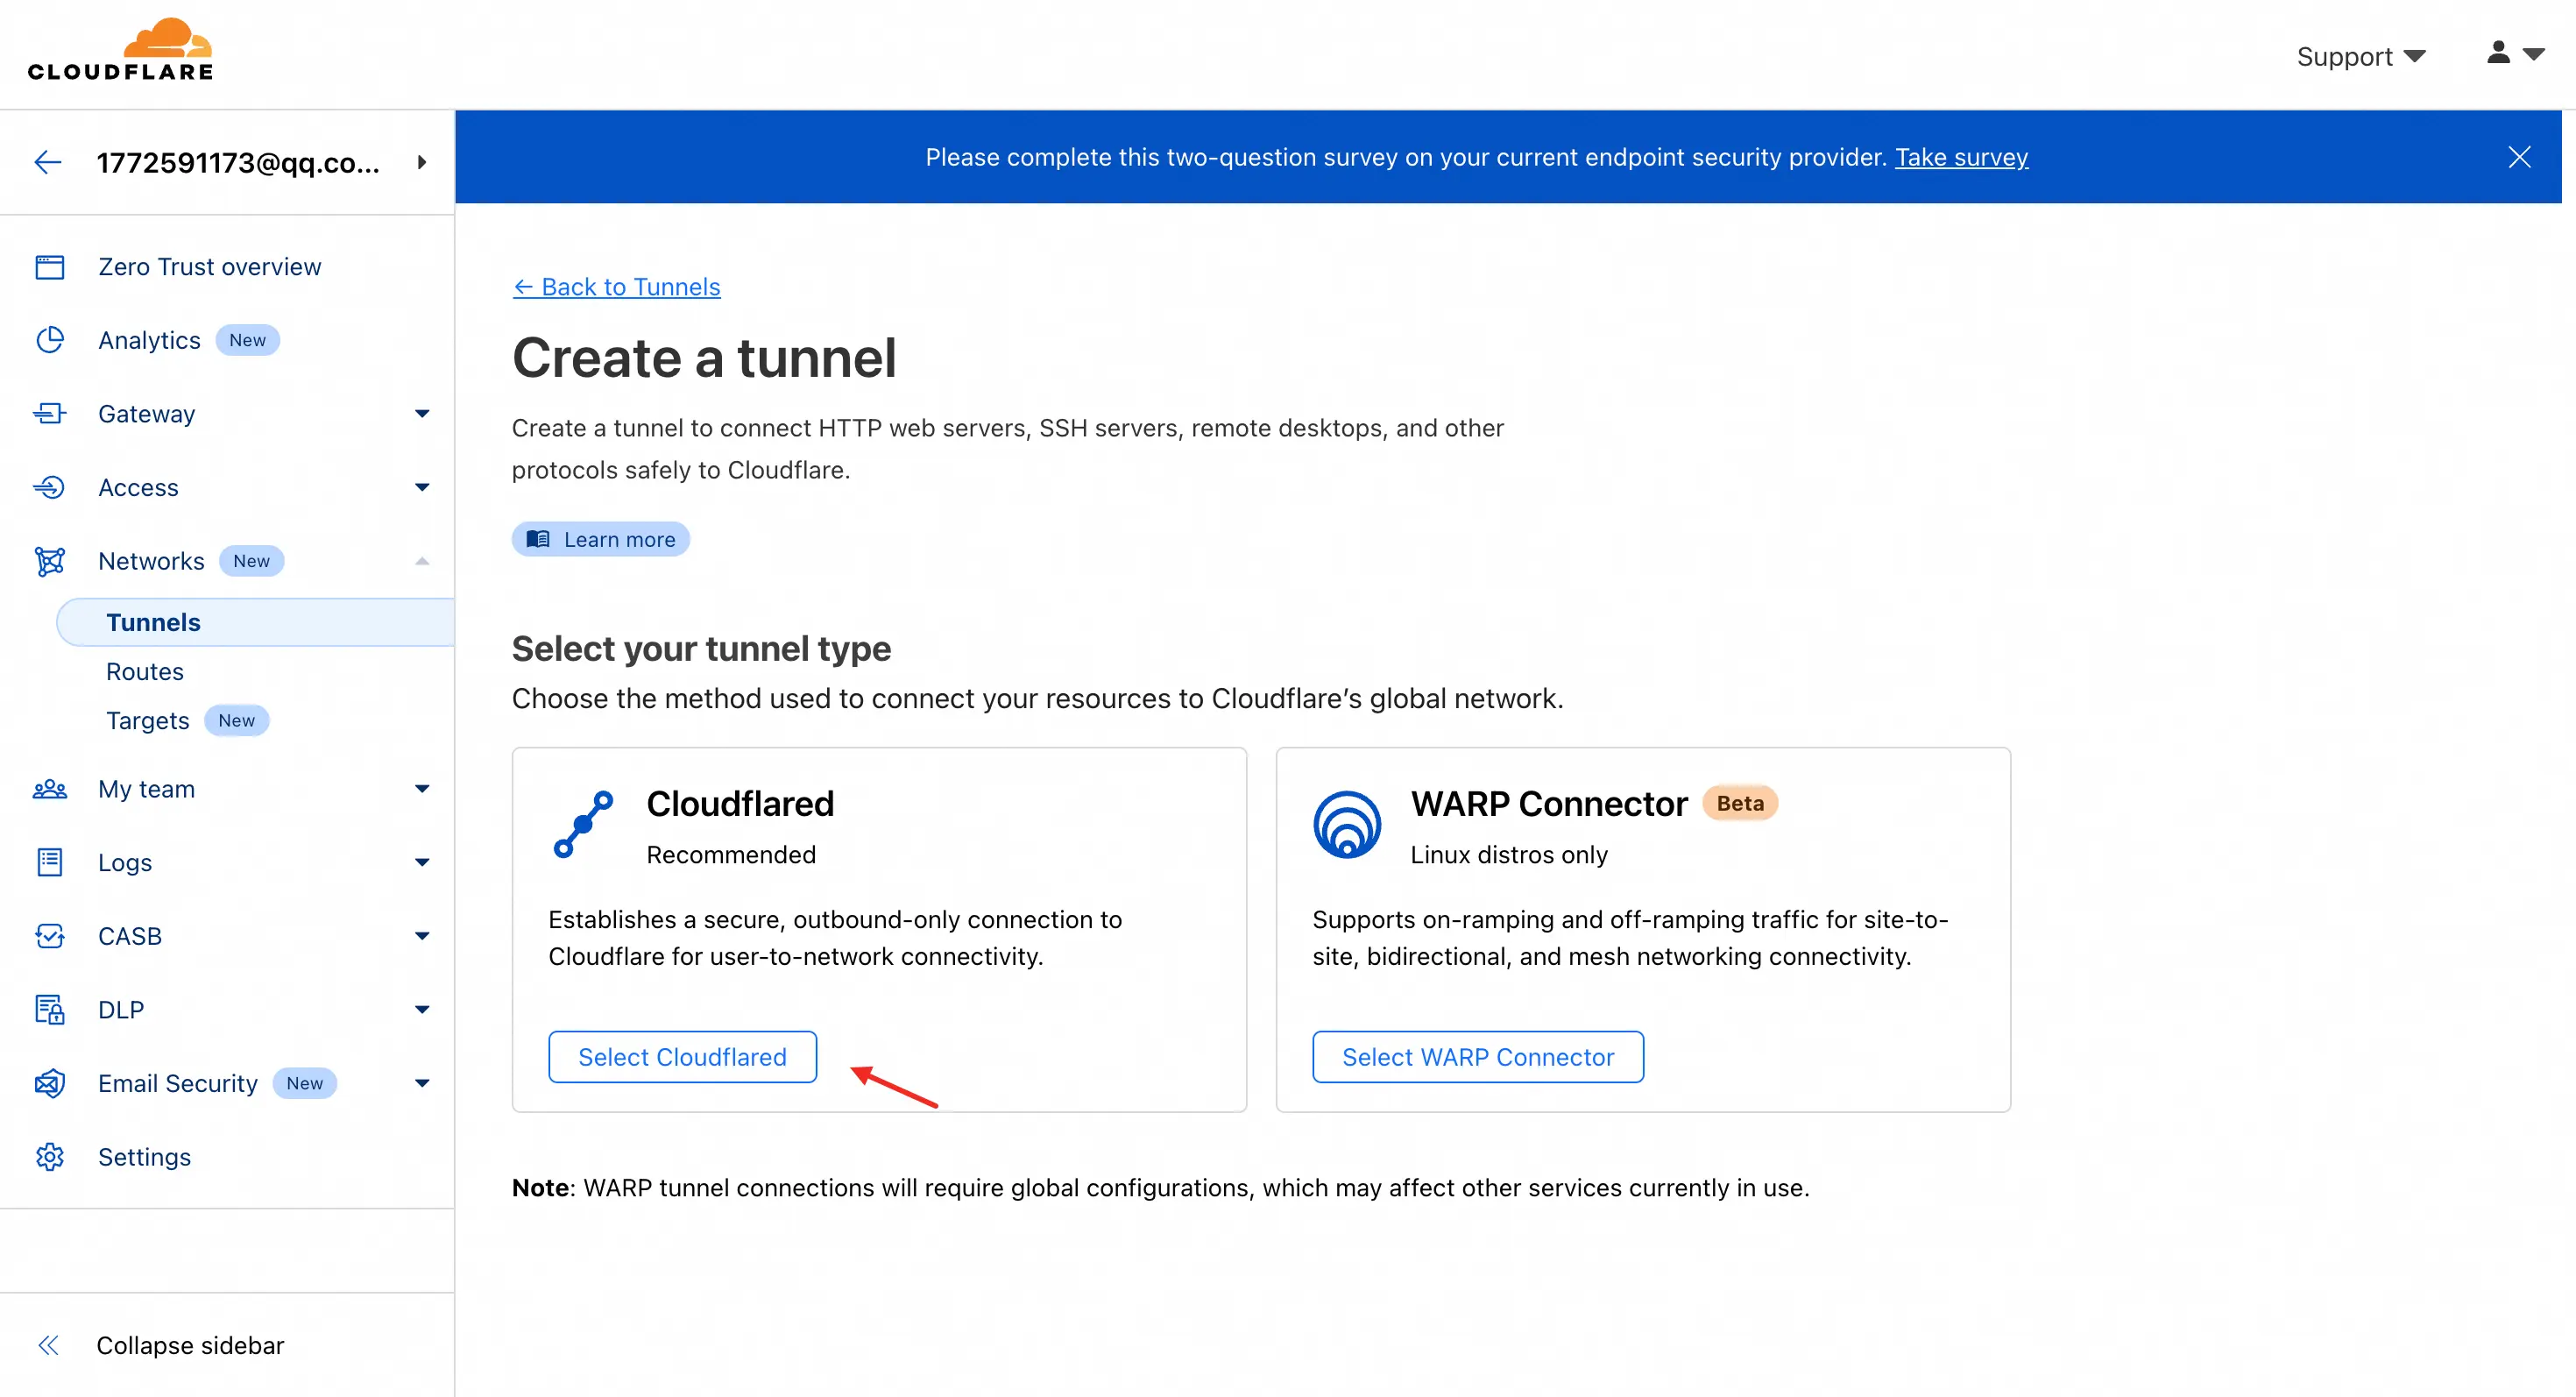Click the Learn more button
The image size is (2576, 1397).
point(601,539)
